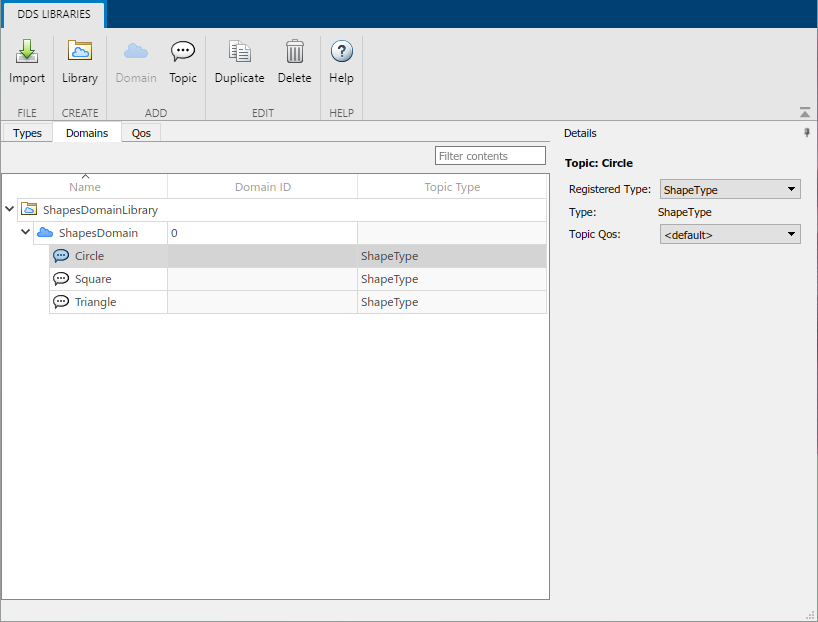Collapse the ShapesDomain node arrow
This screenshot has height=622, width=818.
point(26,232)
